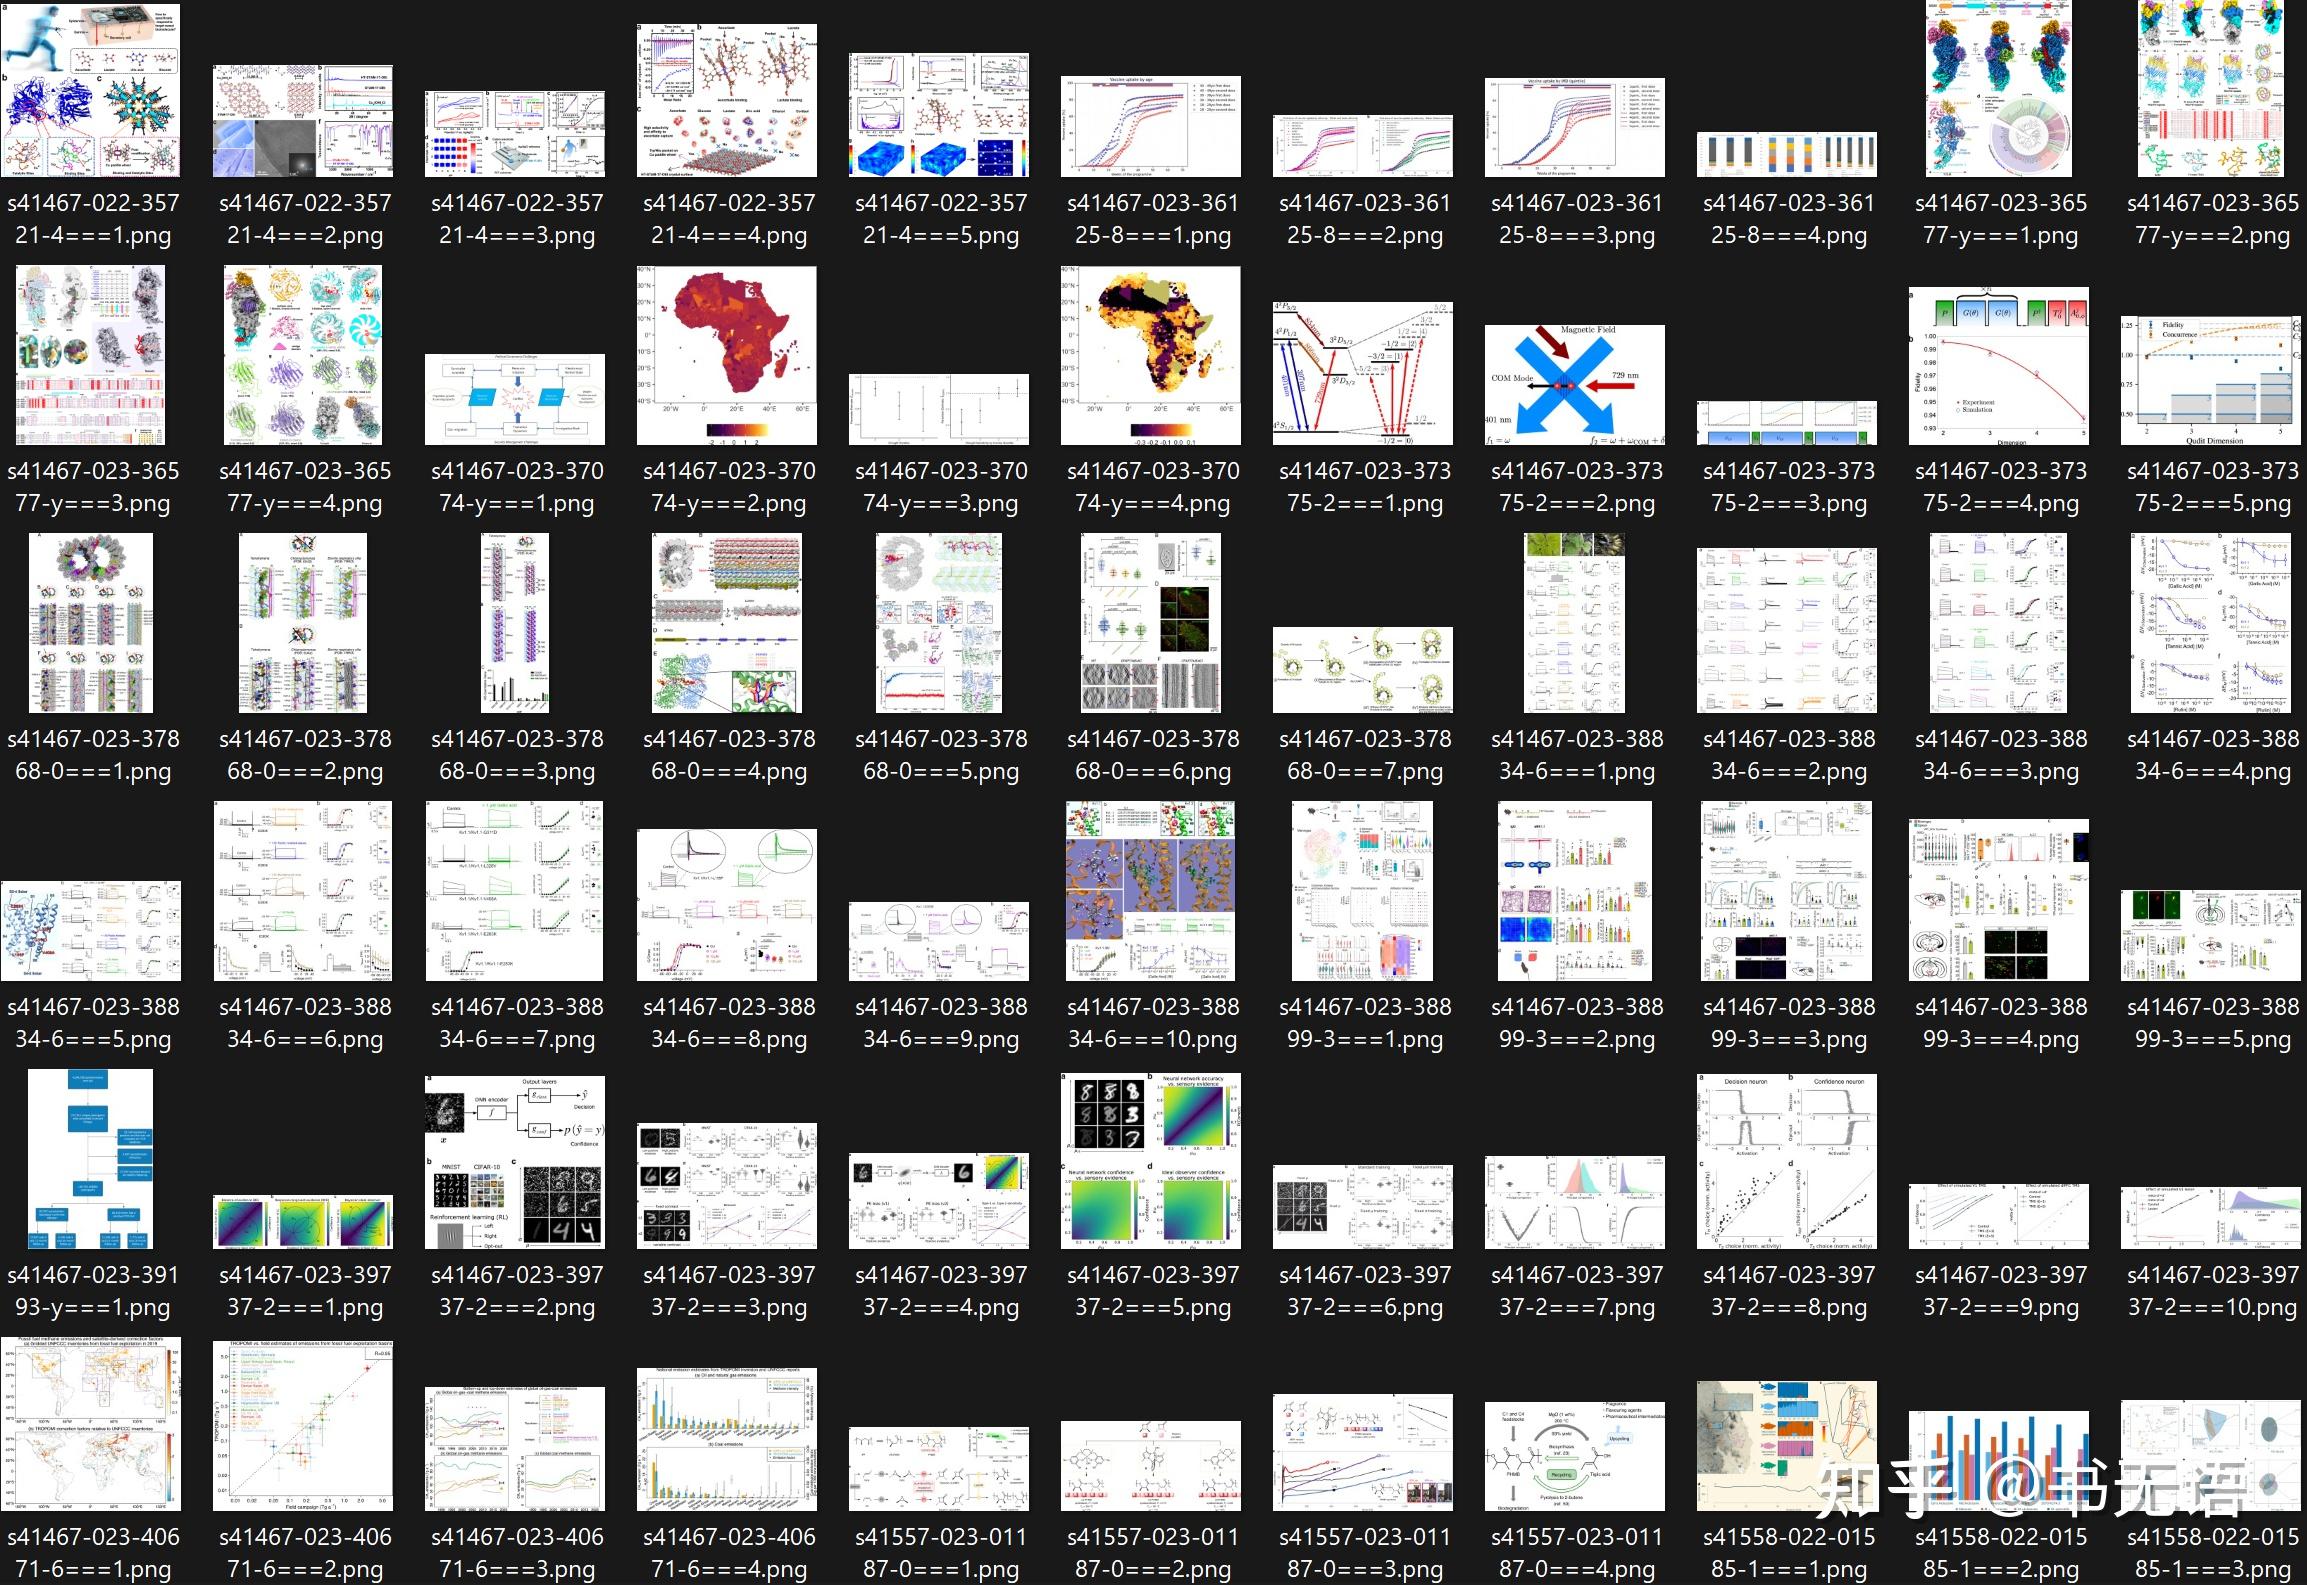Select thumbnail s41467-023-36577-y===2.png
Image resolution: width=2307 pixels, height=1585 pixels.
coord(2211,89)
